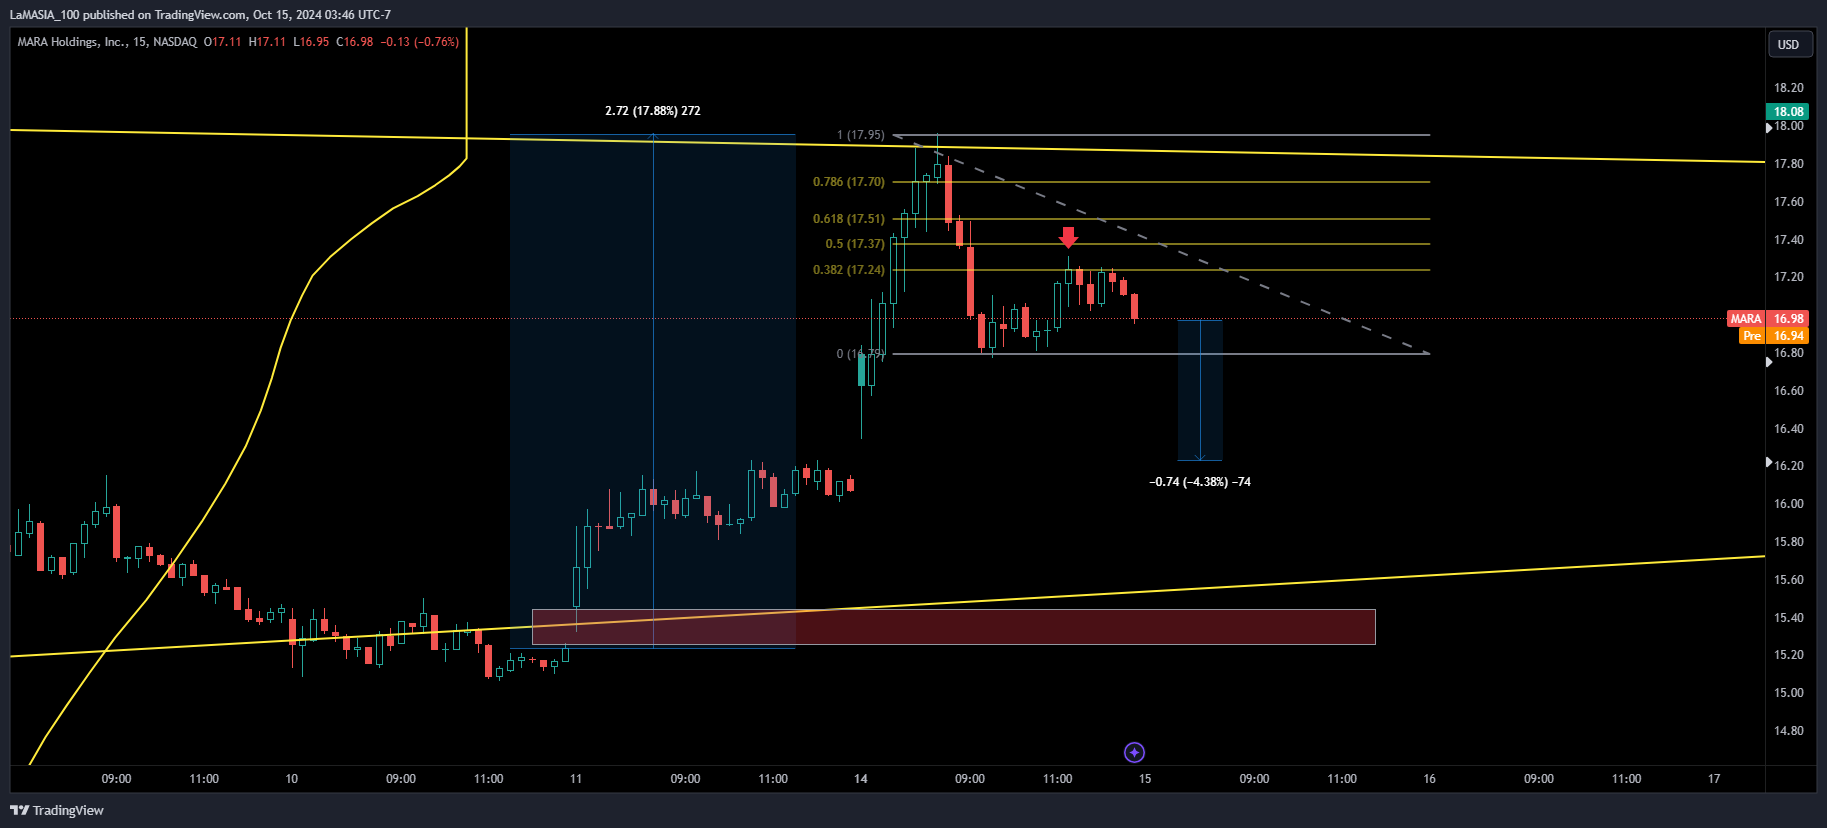Click the date label 11 on the time axis

576,779
